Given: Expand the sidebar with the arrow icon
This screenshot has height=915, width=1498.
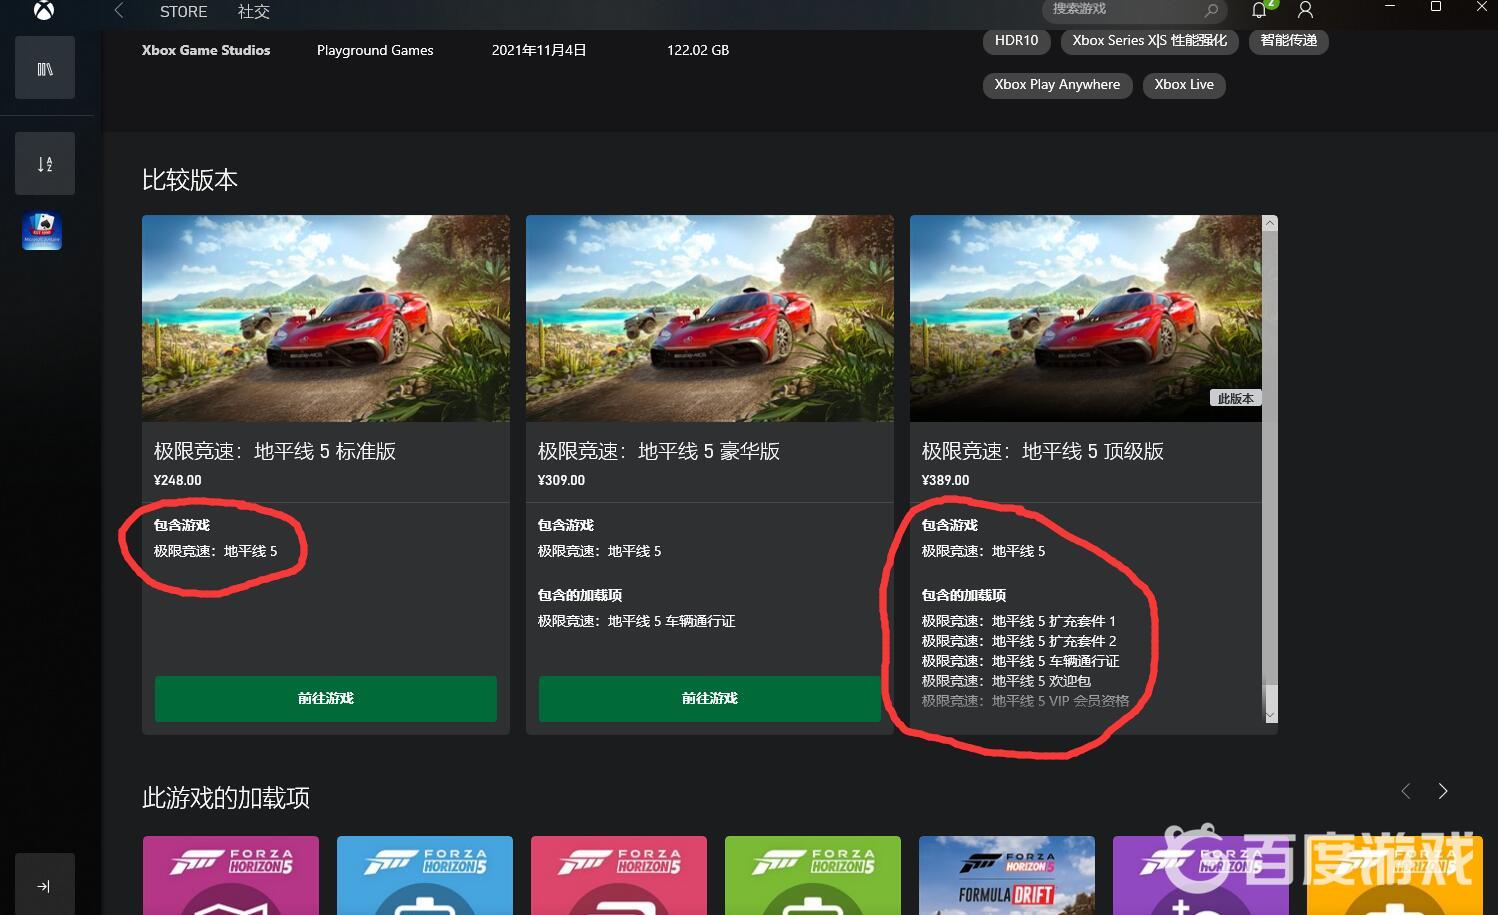Looking at the screenshot, I should (45, 885).
